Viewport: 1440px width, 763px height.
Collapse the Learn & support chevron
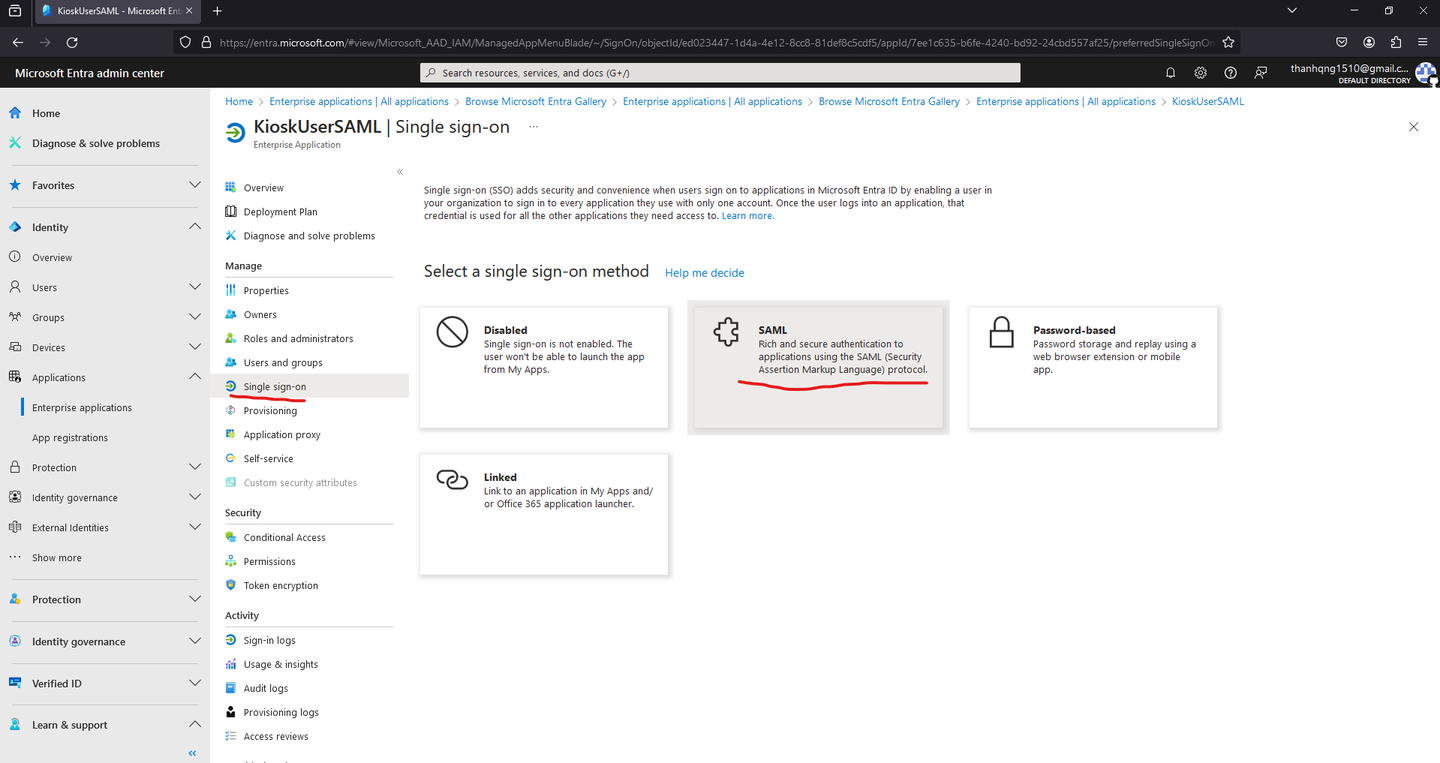point(195,725)
